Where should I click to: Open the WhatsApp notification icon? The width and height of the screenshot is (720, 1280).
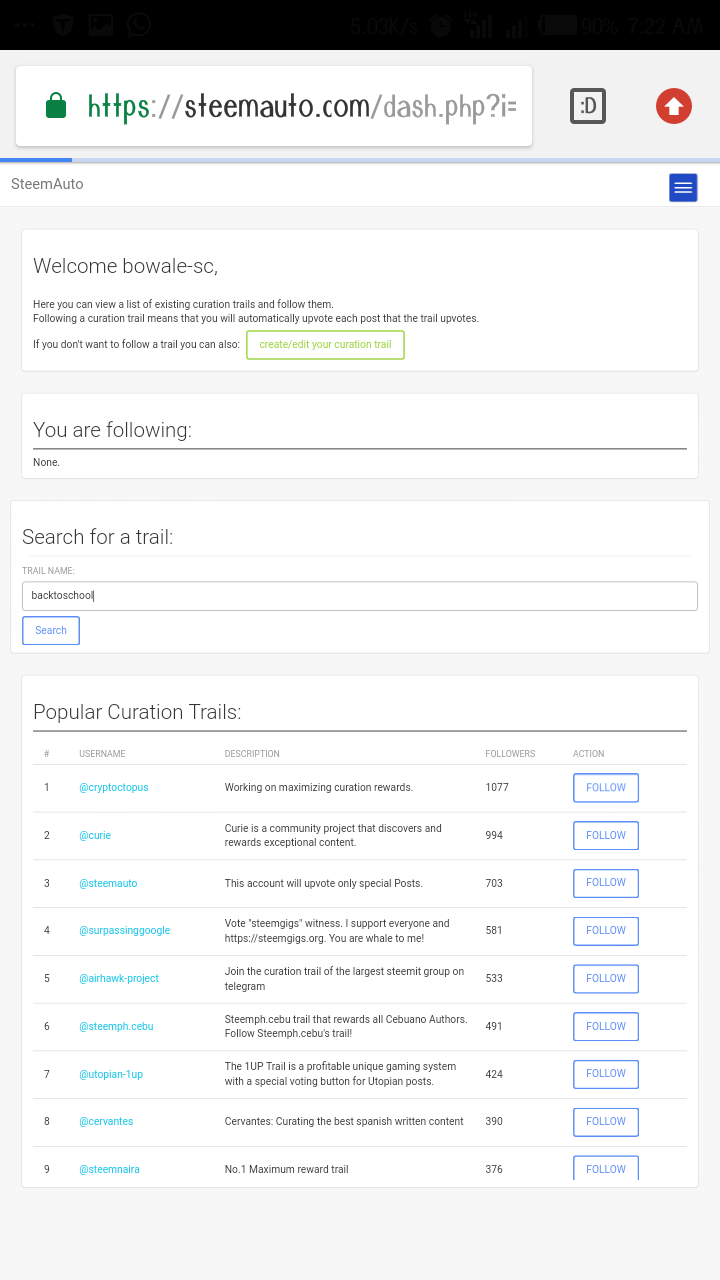click(139, 25)
